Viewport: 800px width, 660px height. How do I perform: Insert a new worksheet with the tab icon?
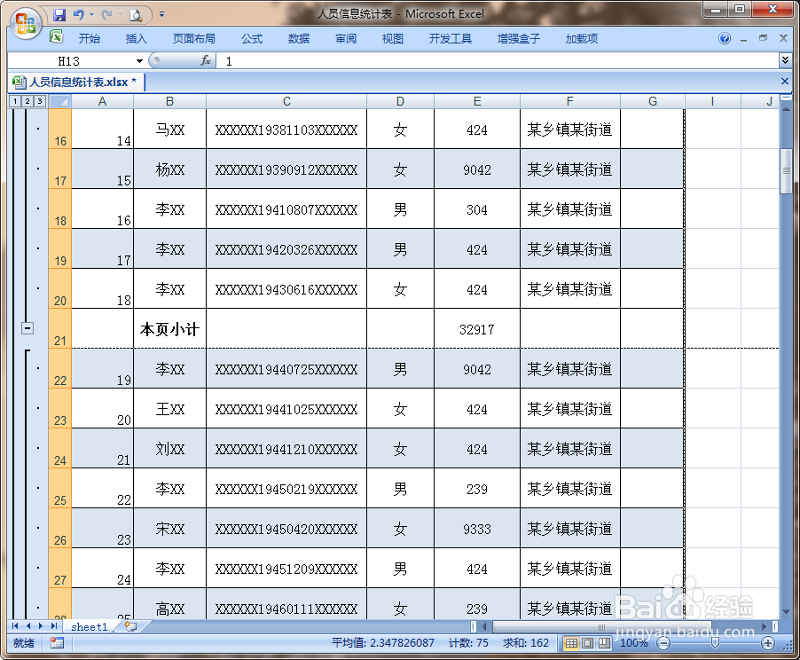pos(131,627)
